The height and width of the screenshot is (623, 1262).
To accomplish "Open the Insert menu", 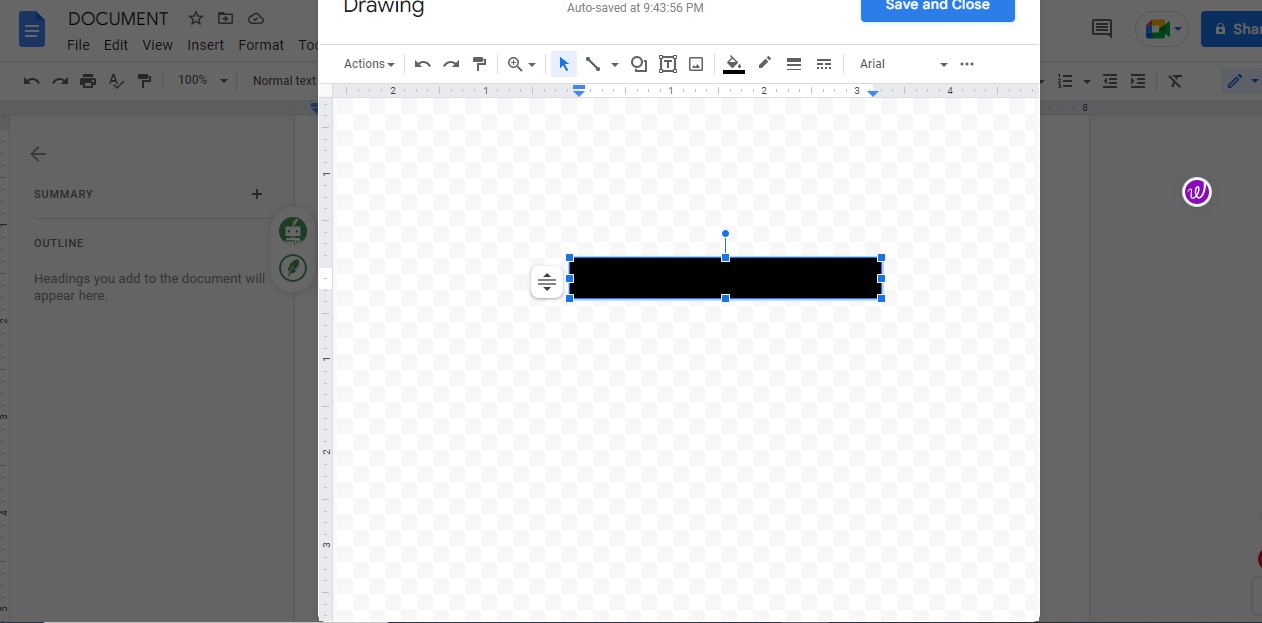I will click(205, 44).
